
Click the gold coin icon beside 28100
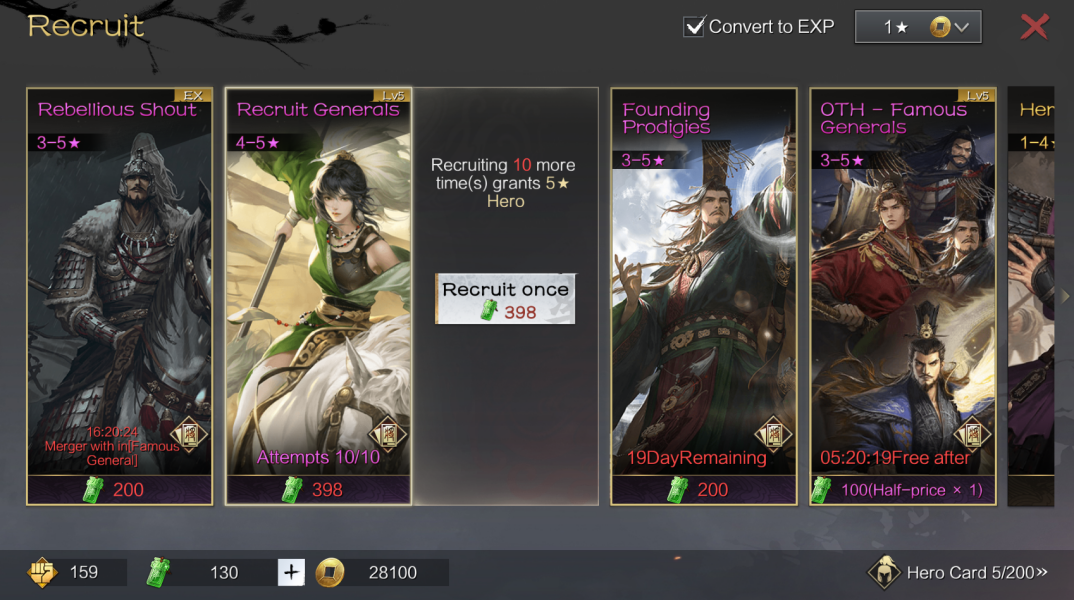point(329,573)
